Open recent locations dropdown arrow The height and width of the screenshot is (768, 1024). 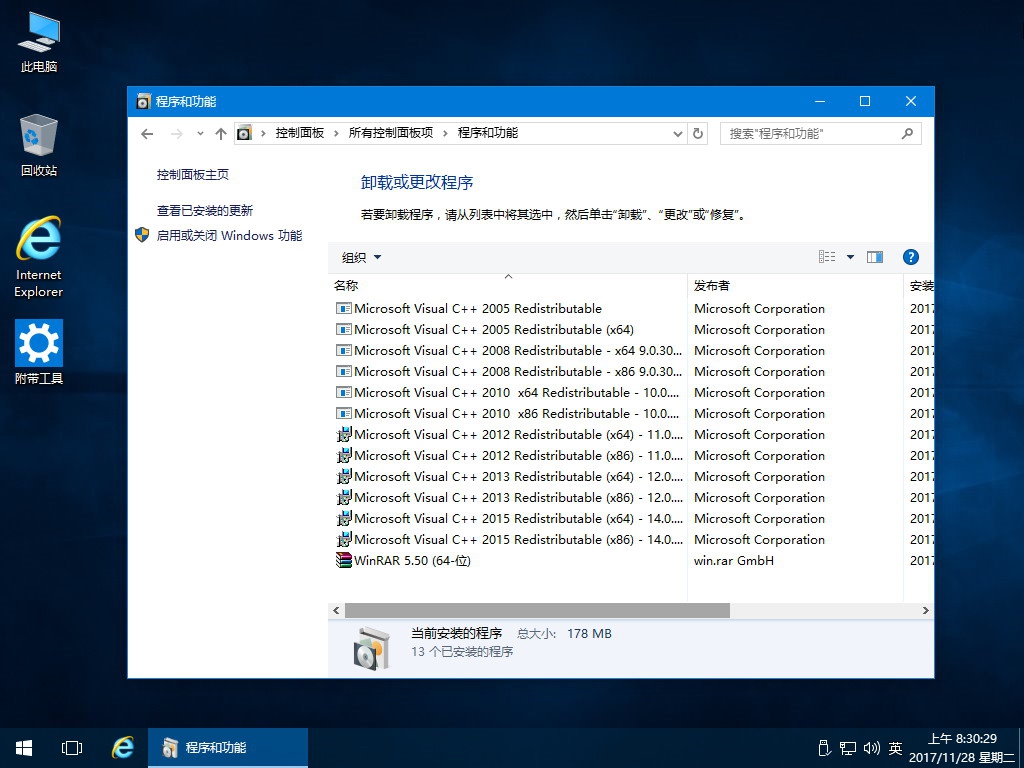[x=200, y=133]
